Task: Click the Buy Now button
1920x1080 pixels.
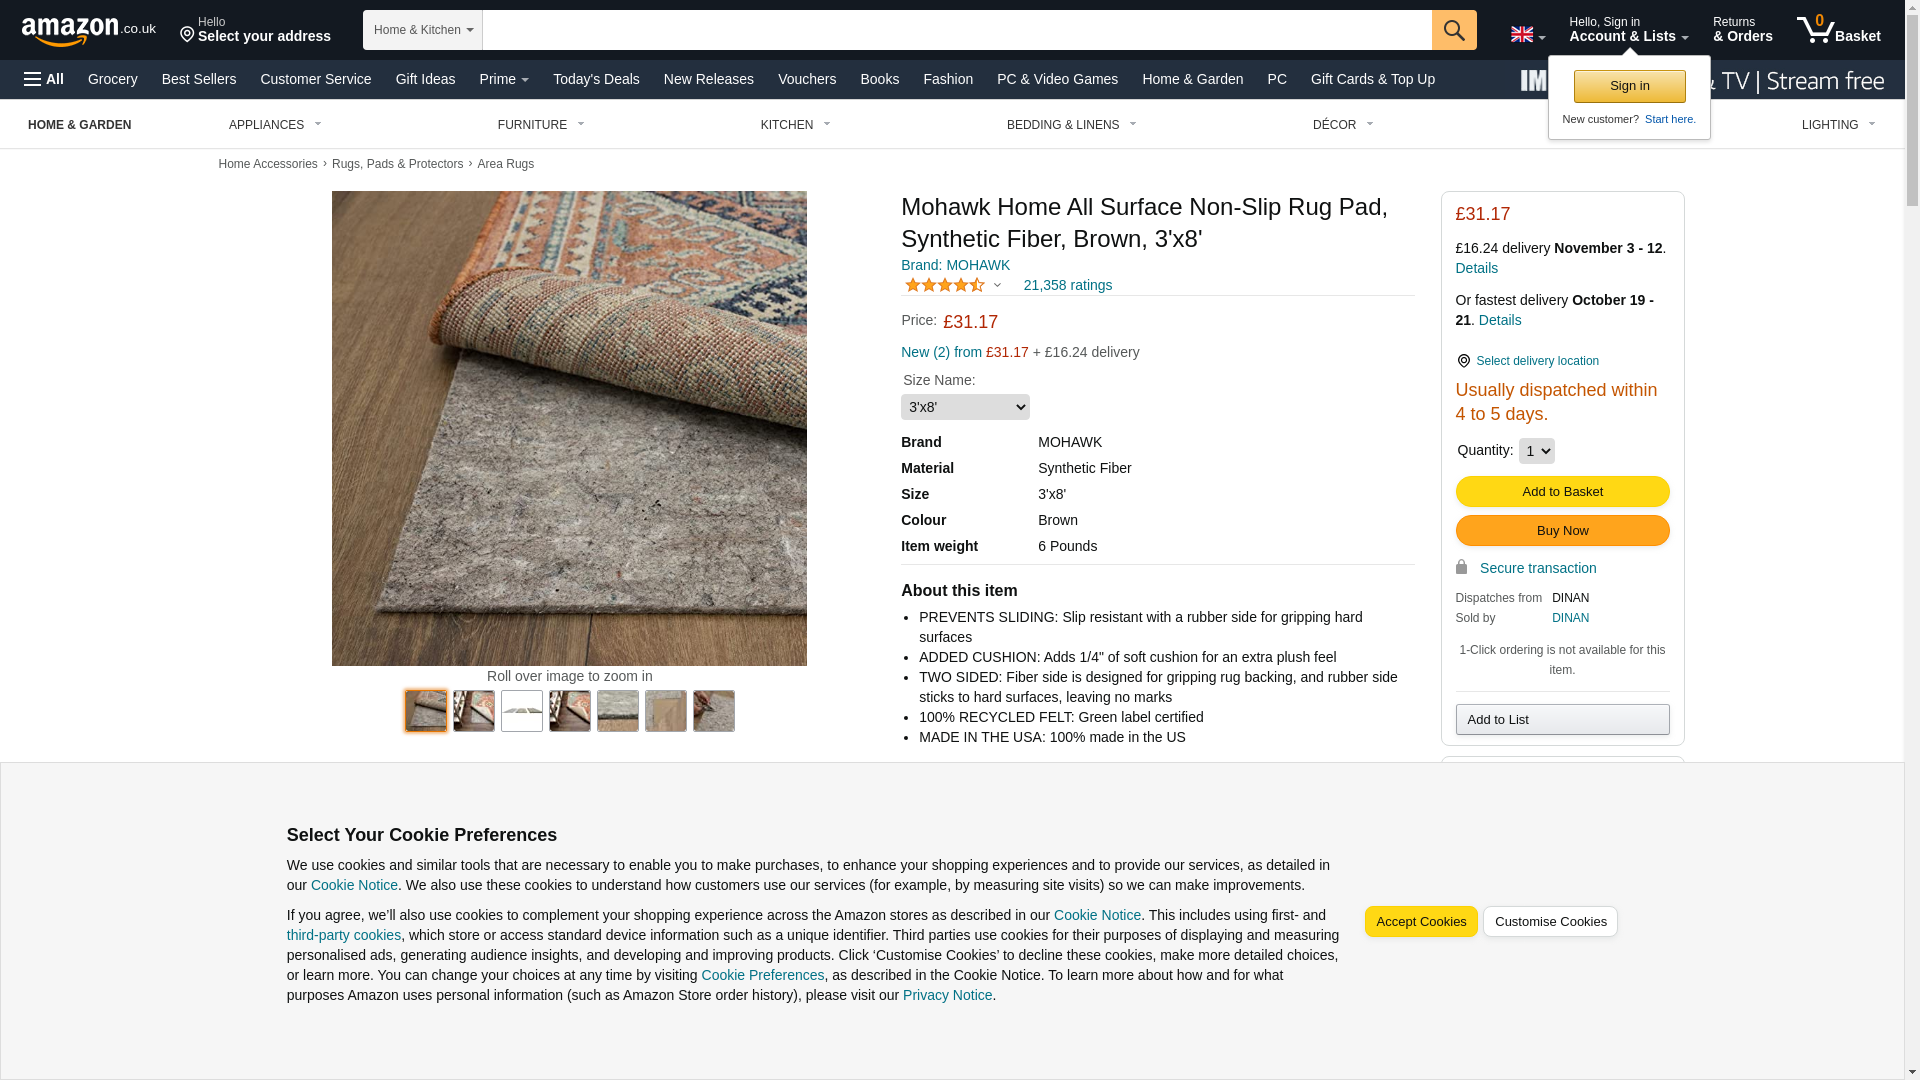Action: click(1561, 531)
